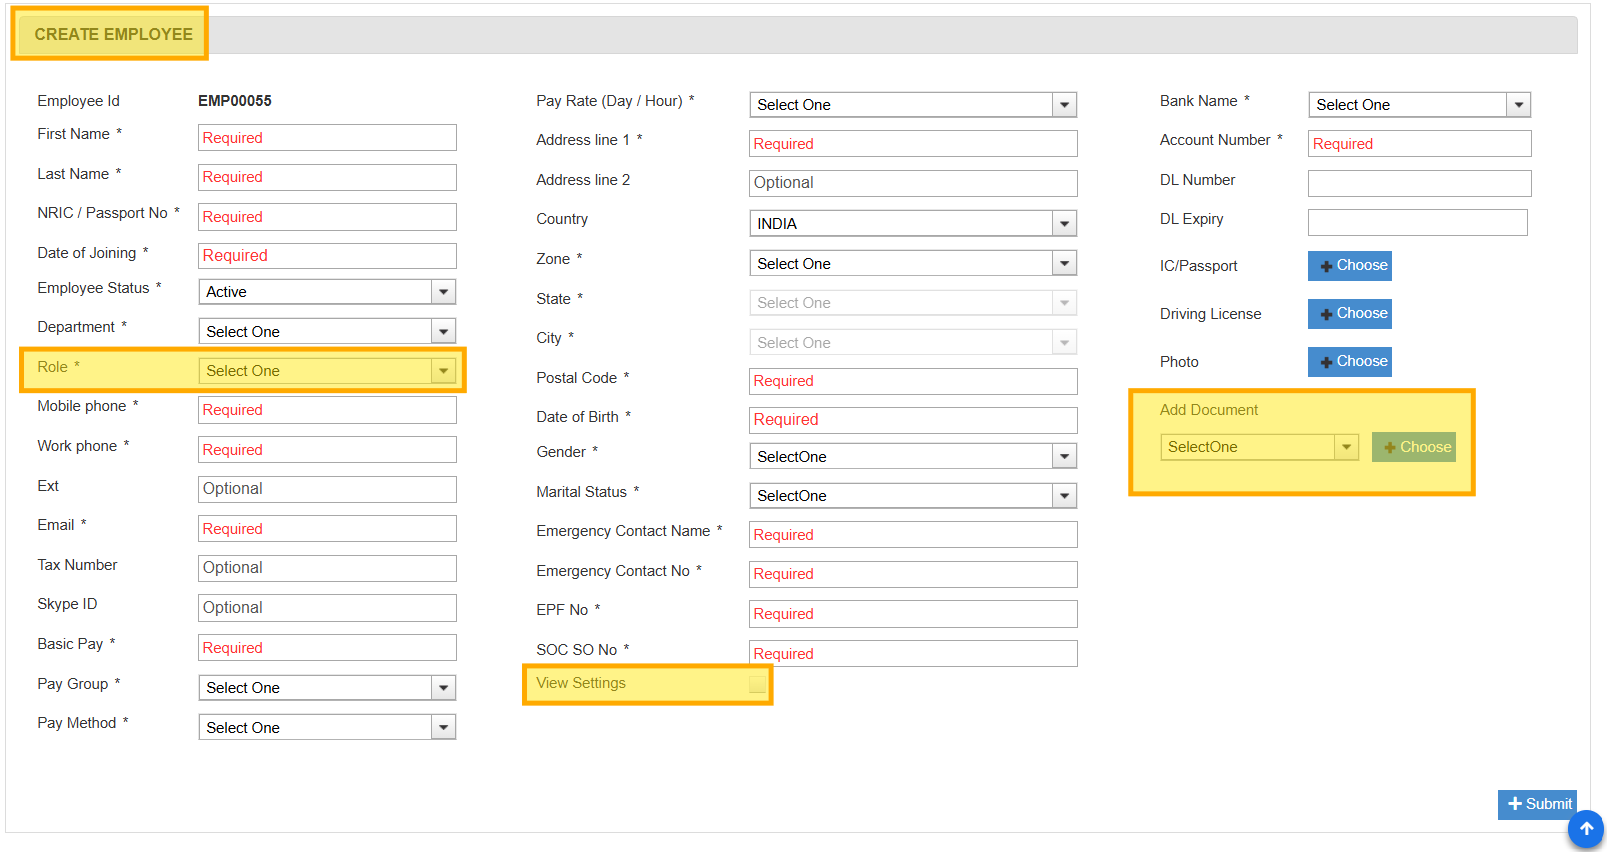This screenshot has width=1607, height=852.
Task: Click the Skype ID field
Action: 327,608
